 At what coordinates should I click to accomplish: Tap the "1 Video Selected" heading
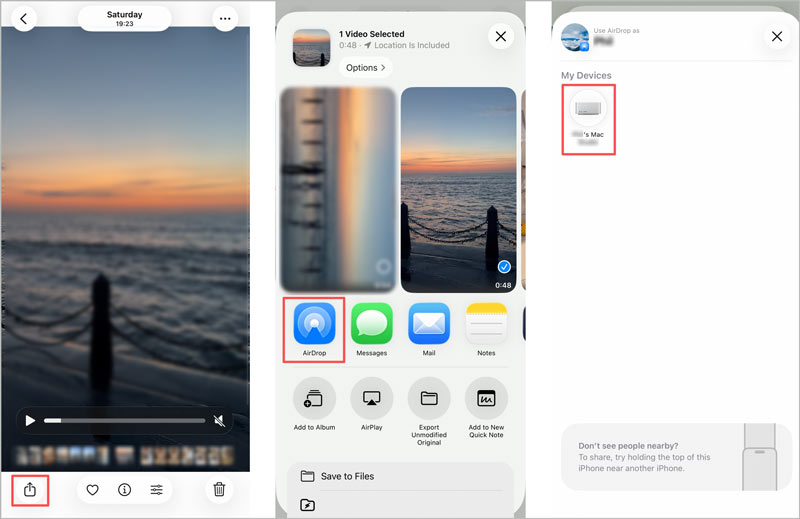[371, 34]
